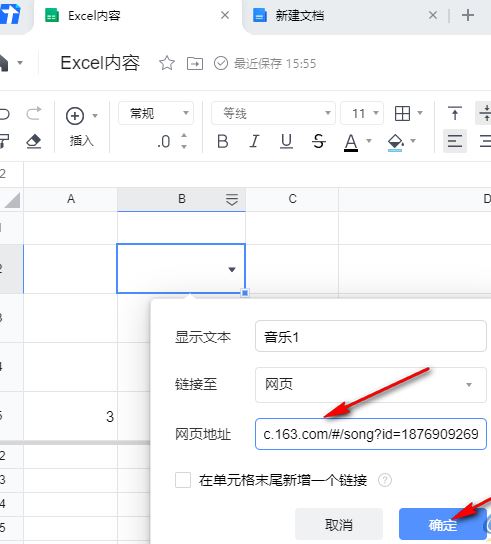Open the borders tool
Screen dimensions: 491x544
[x=403, y=113]
